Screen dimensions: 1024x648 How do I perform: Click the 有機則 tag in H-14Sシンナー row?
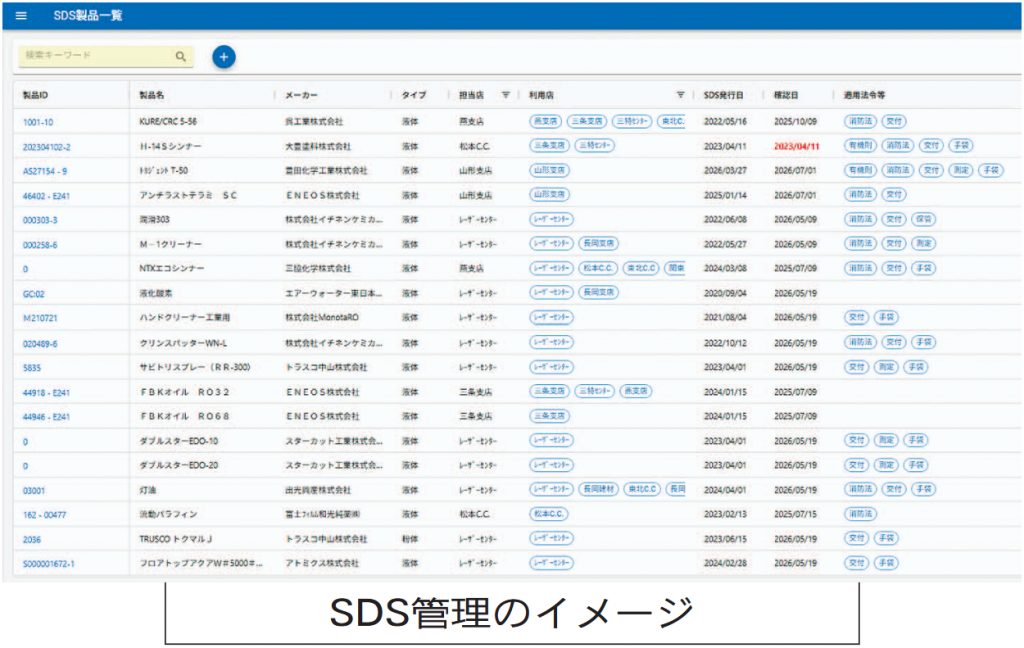859,146
